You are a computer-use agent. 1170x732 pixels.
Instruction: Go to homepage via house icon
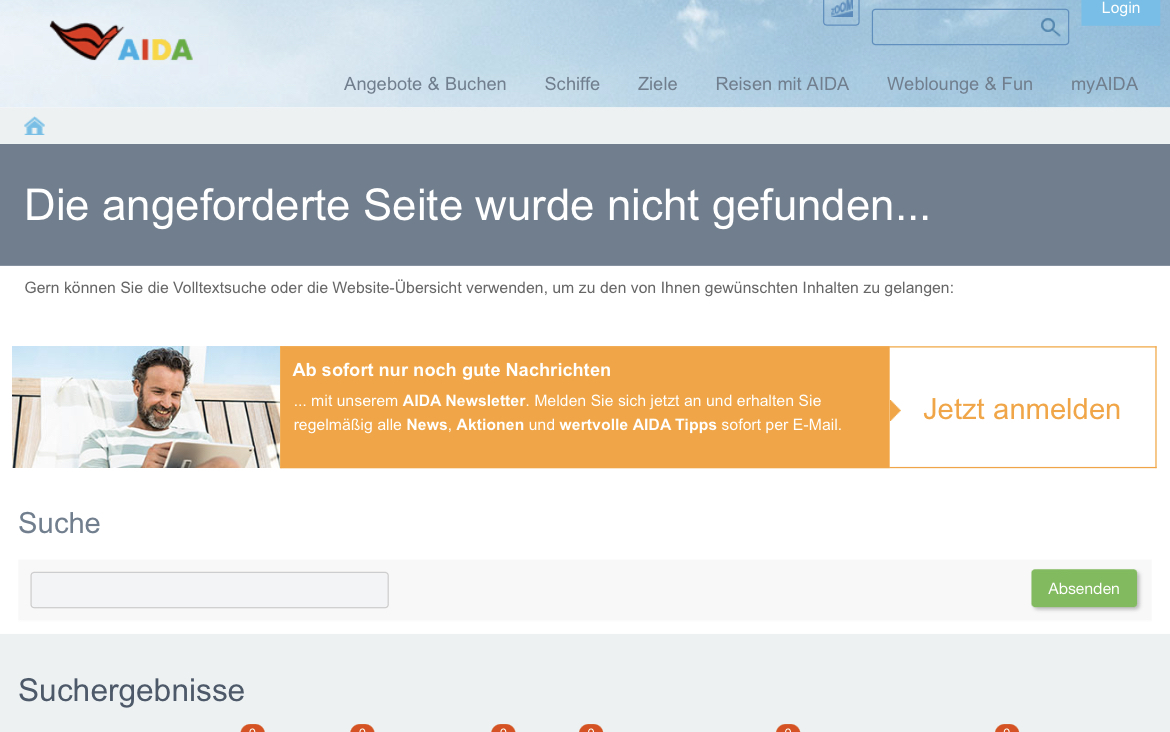[35, 126]
